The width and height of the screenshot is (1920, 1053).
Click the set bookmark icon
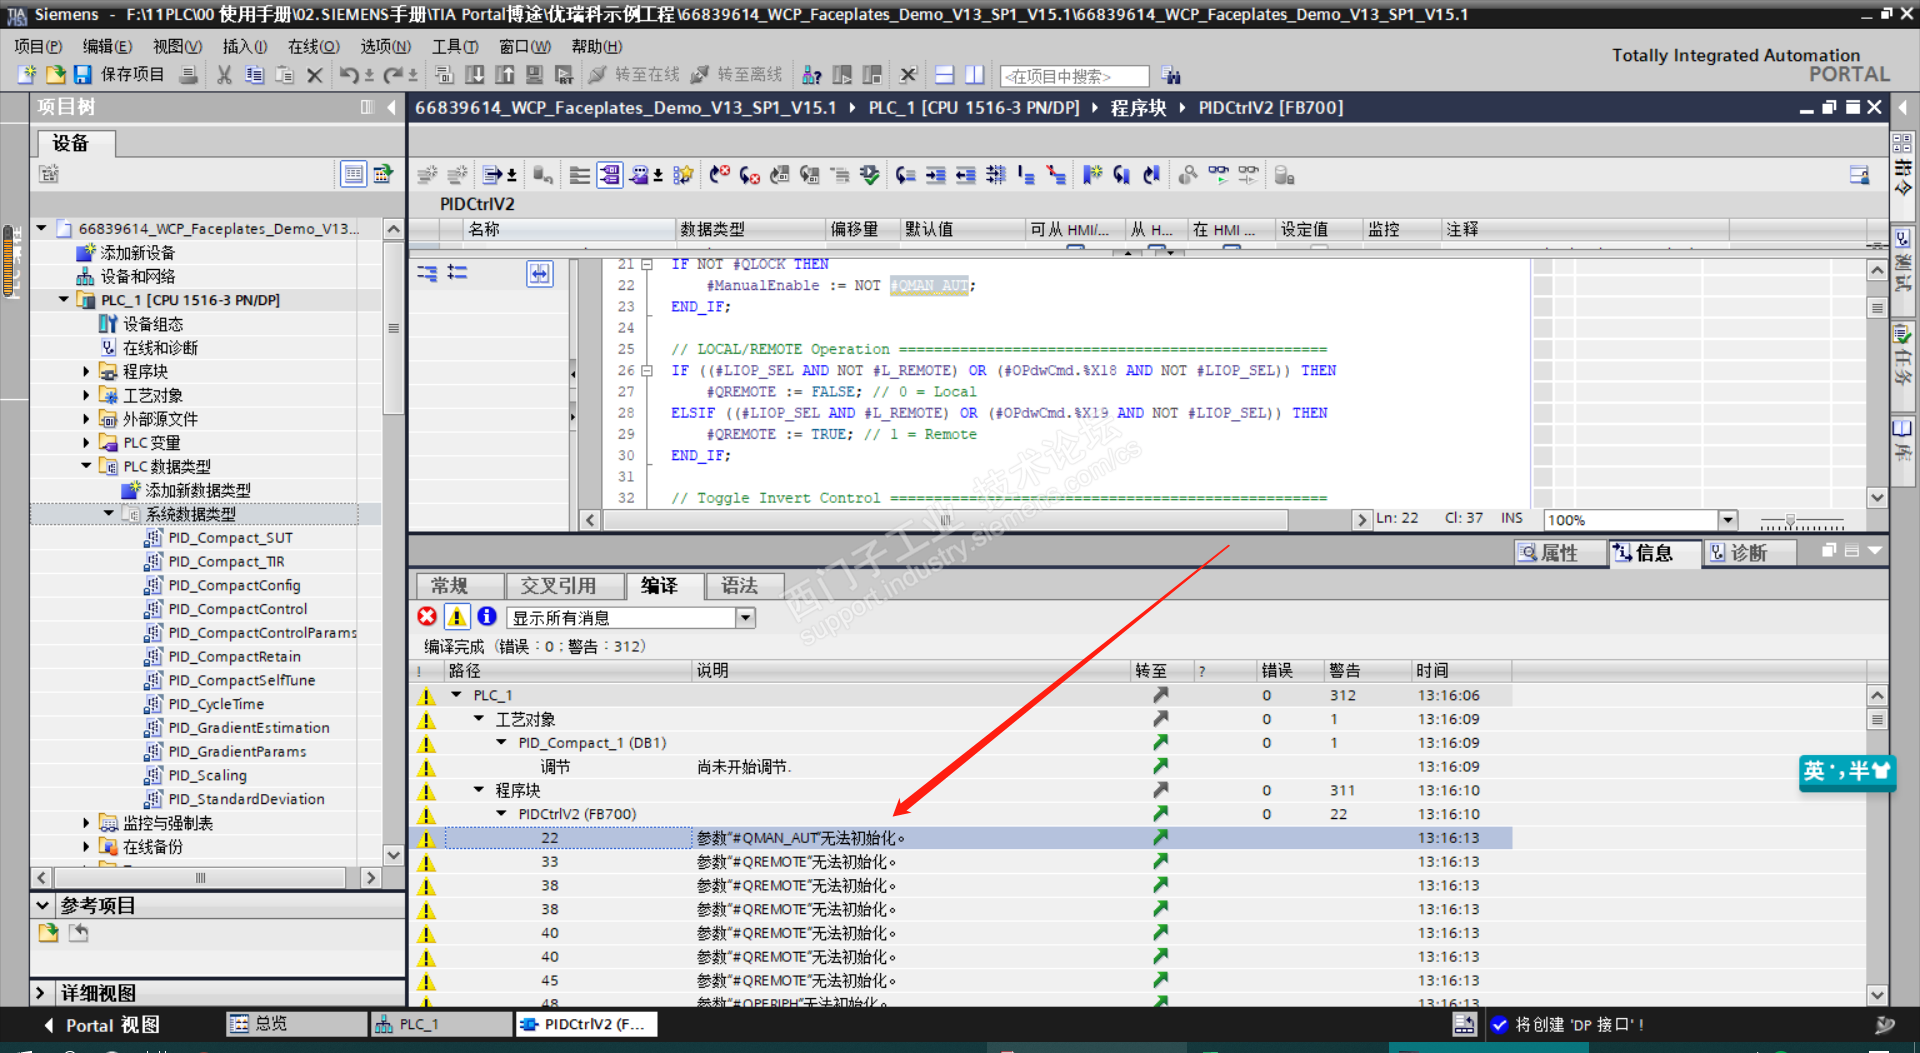1092,175
